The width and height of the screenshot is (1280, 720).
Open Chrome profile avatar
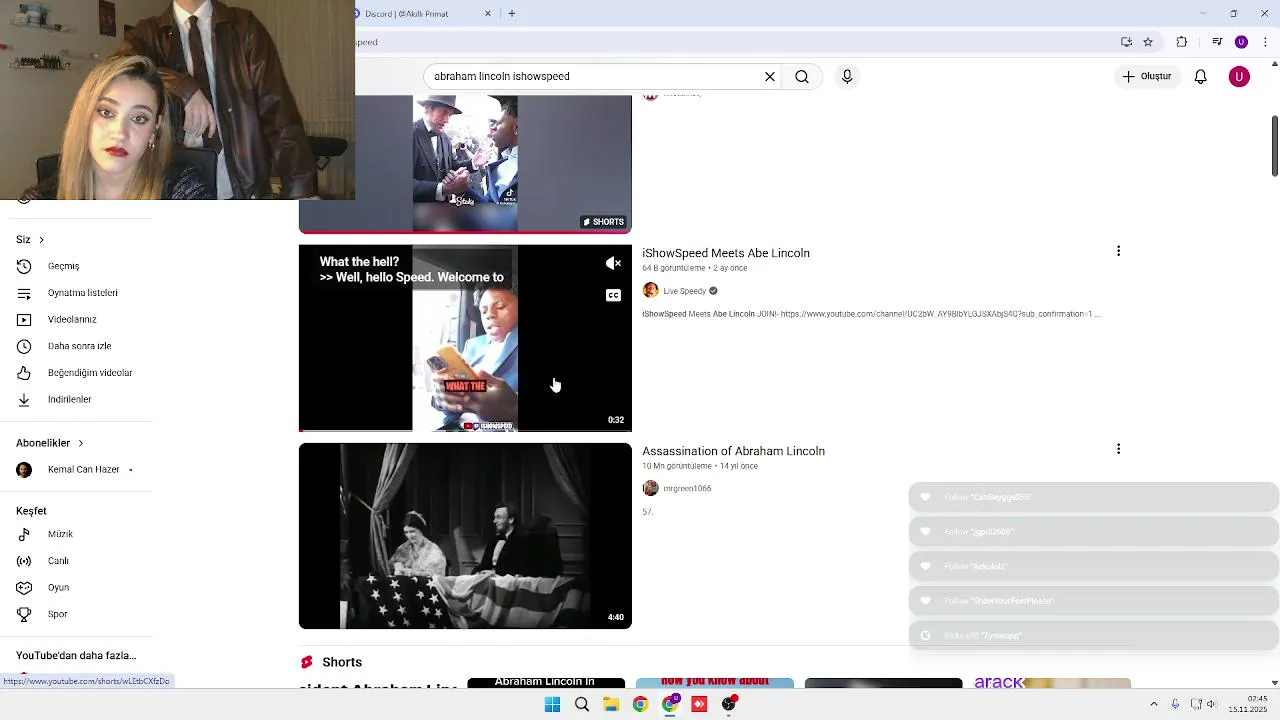point(1241,42)
